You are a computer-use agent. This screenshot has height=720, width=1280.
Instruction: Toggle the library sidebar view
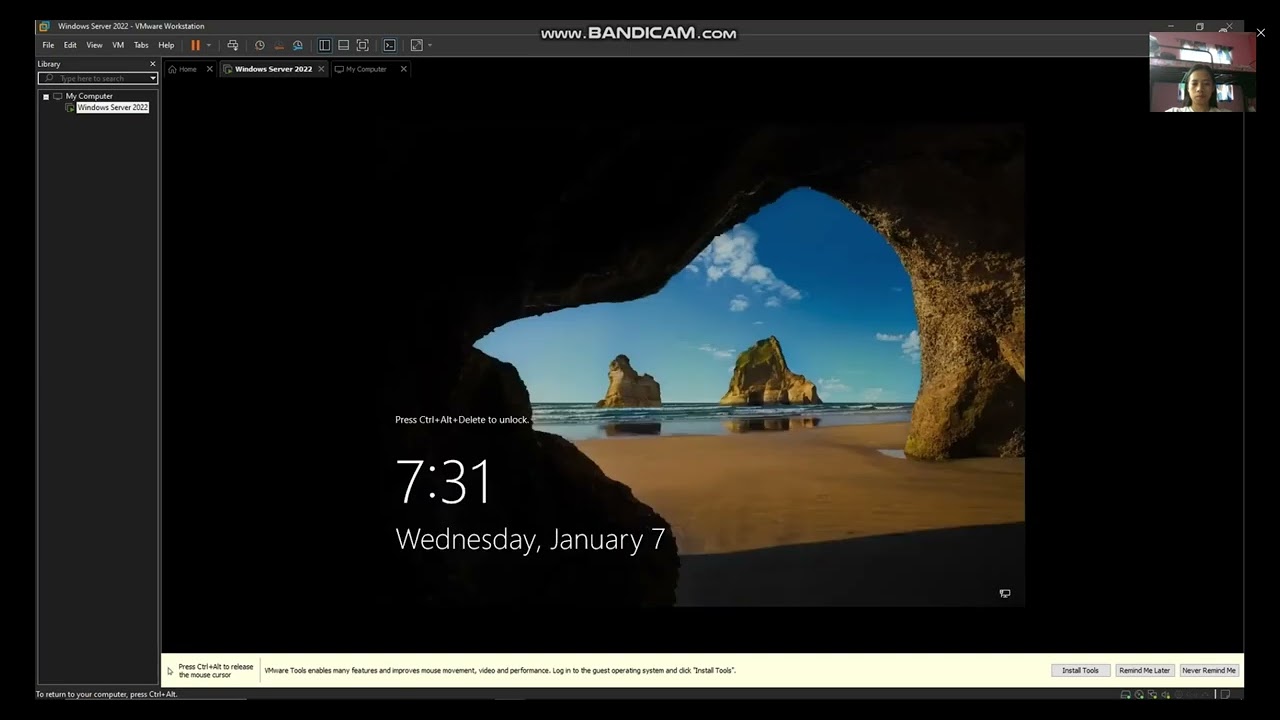[x=324, y=45]
